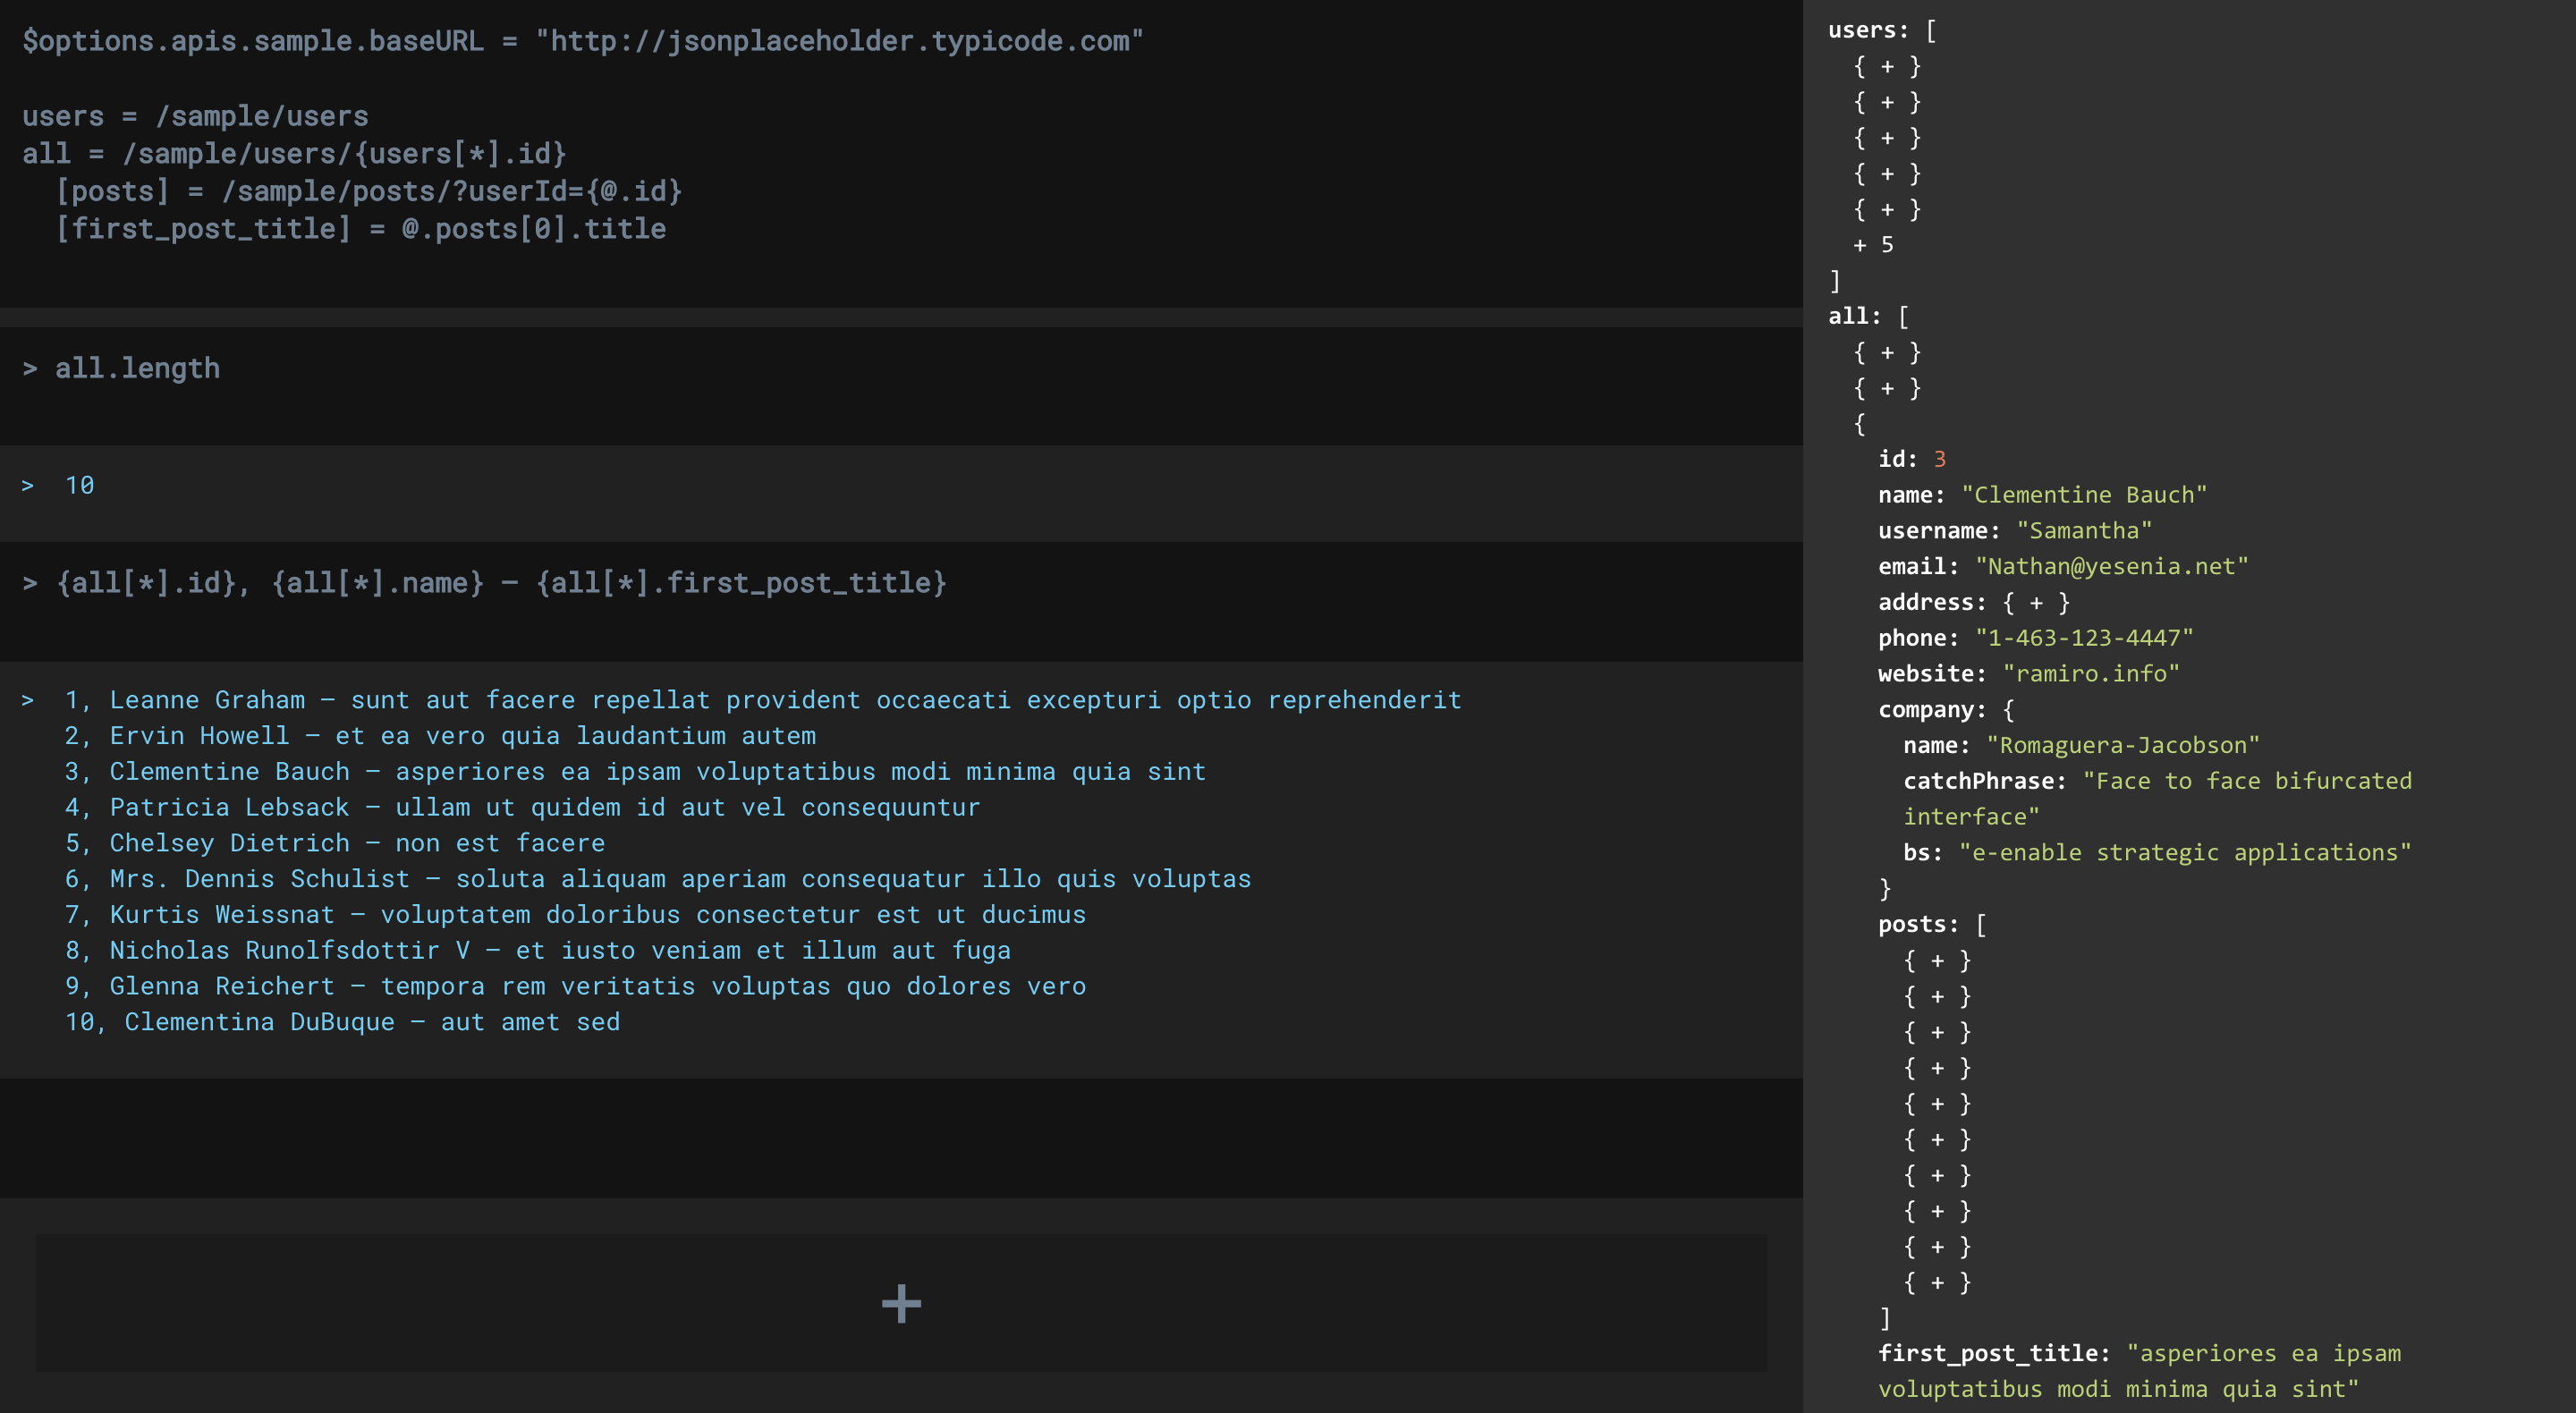Click the $options.apis.sample.baseURL code line
Screen dimensions: 2576x1413
(582, 41)
